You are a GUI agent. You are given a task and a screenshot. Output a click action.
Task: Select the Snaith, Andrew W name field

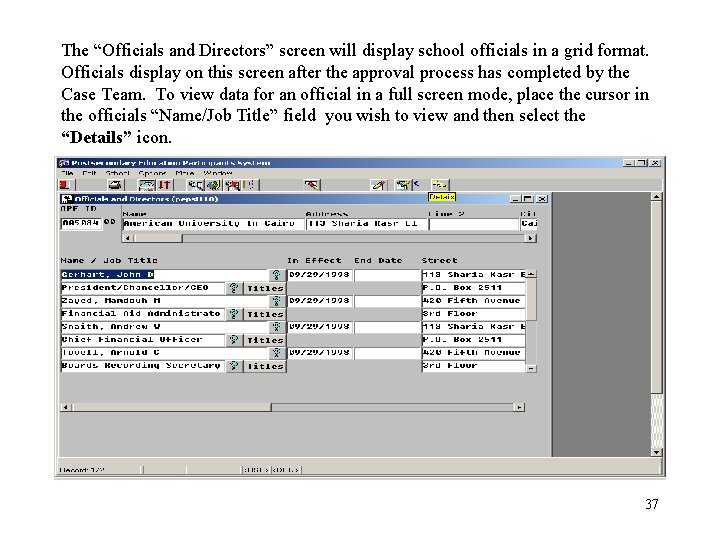[165, 326]
